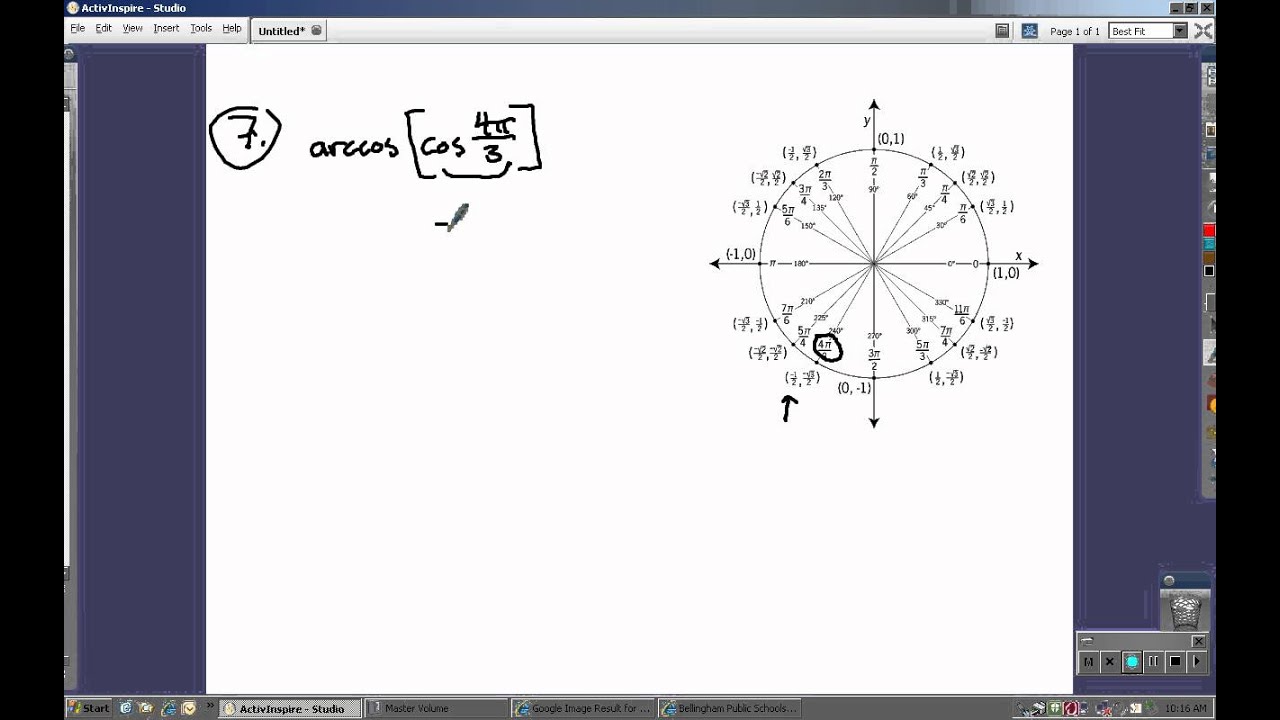Click the unit circle diagram image

click(873, 264)
